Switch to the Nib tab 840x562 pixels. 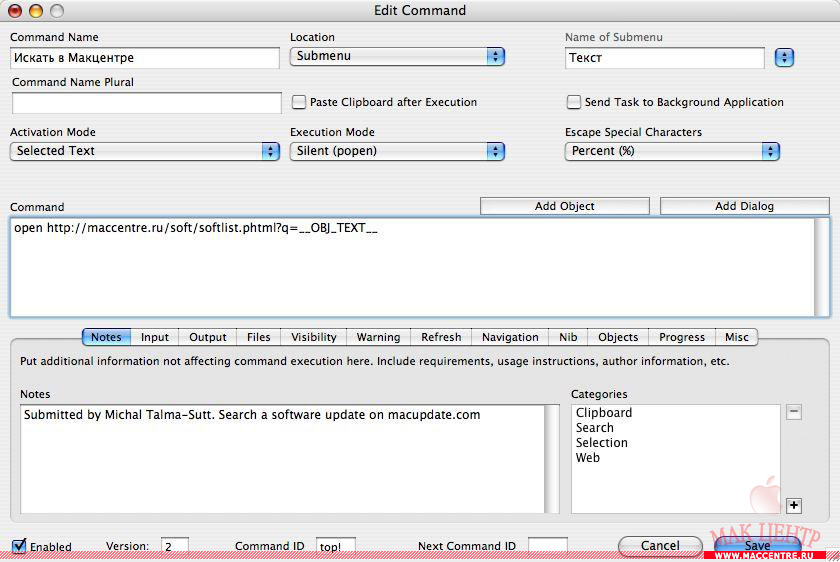pos(568,337)
